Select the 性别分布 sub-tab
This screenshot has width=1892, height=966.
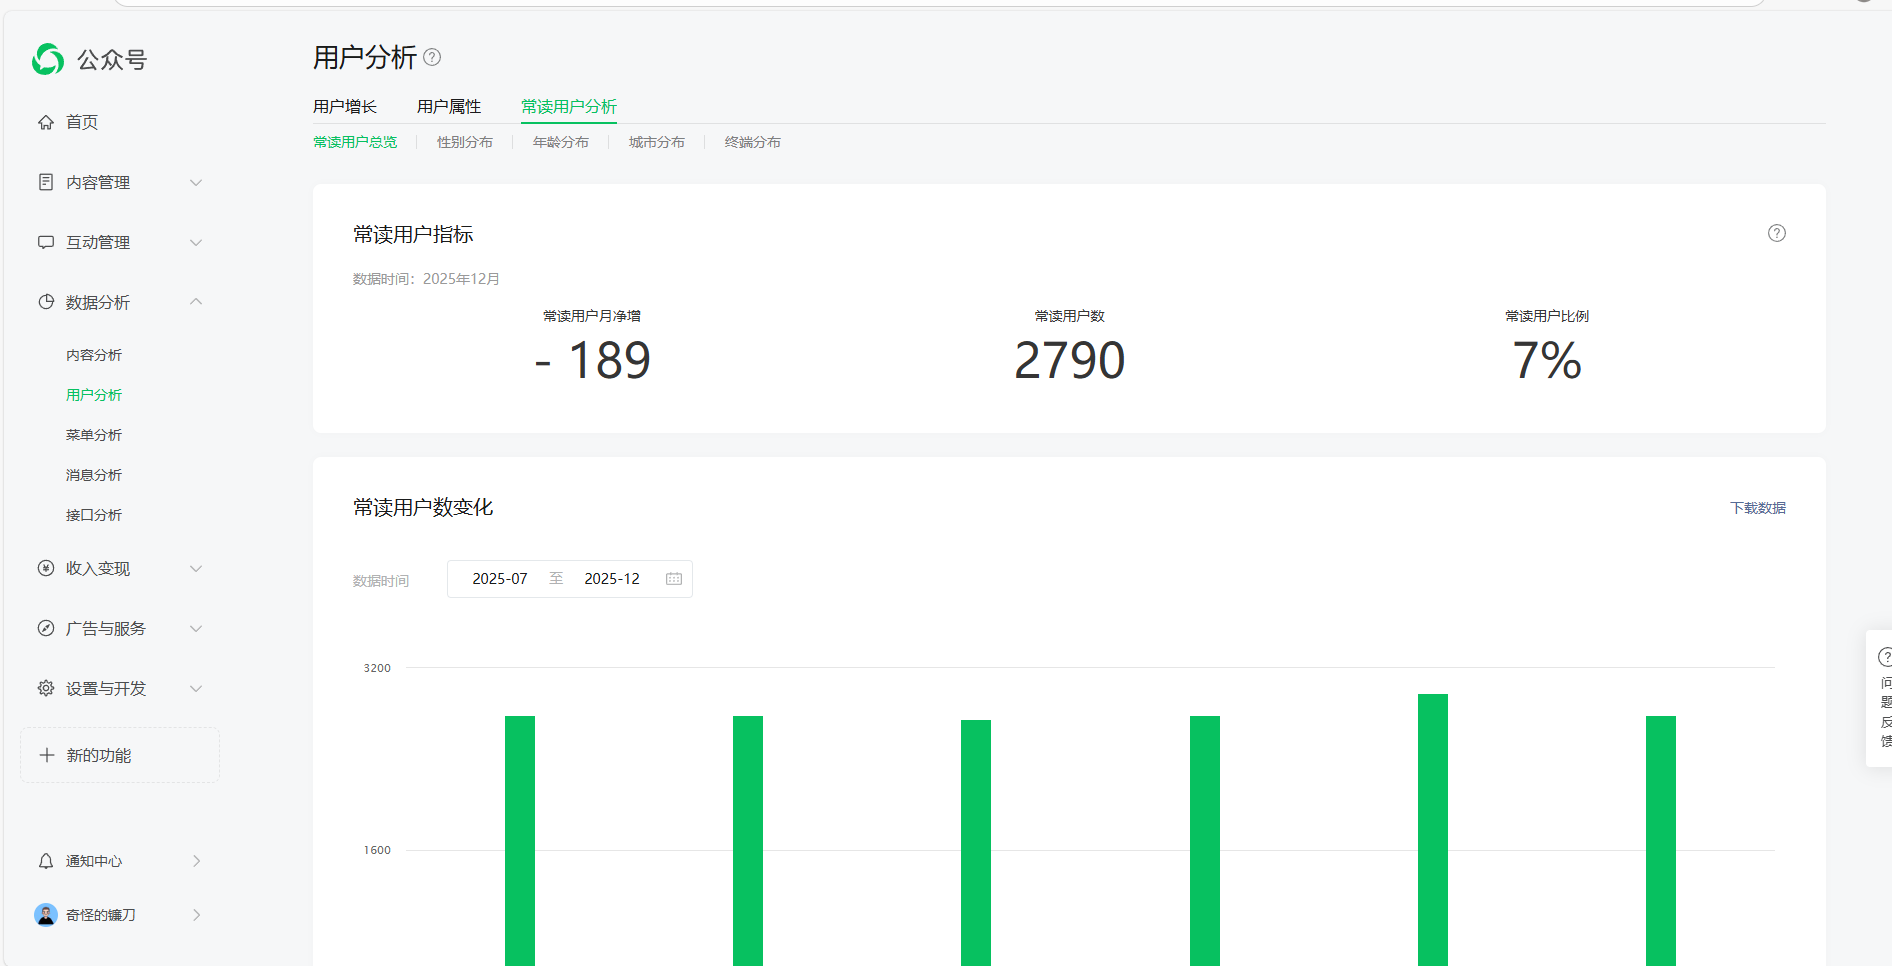point(465,142)
